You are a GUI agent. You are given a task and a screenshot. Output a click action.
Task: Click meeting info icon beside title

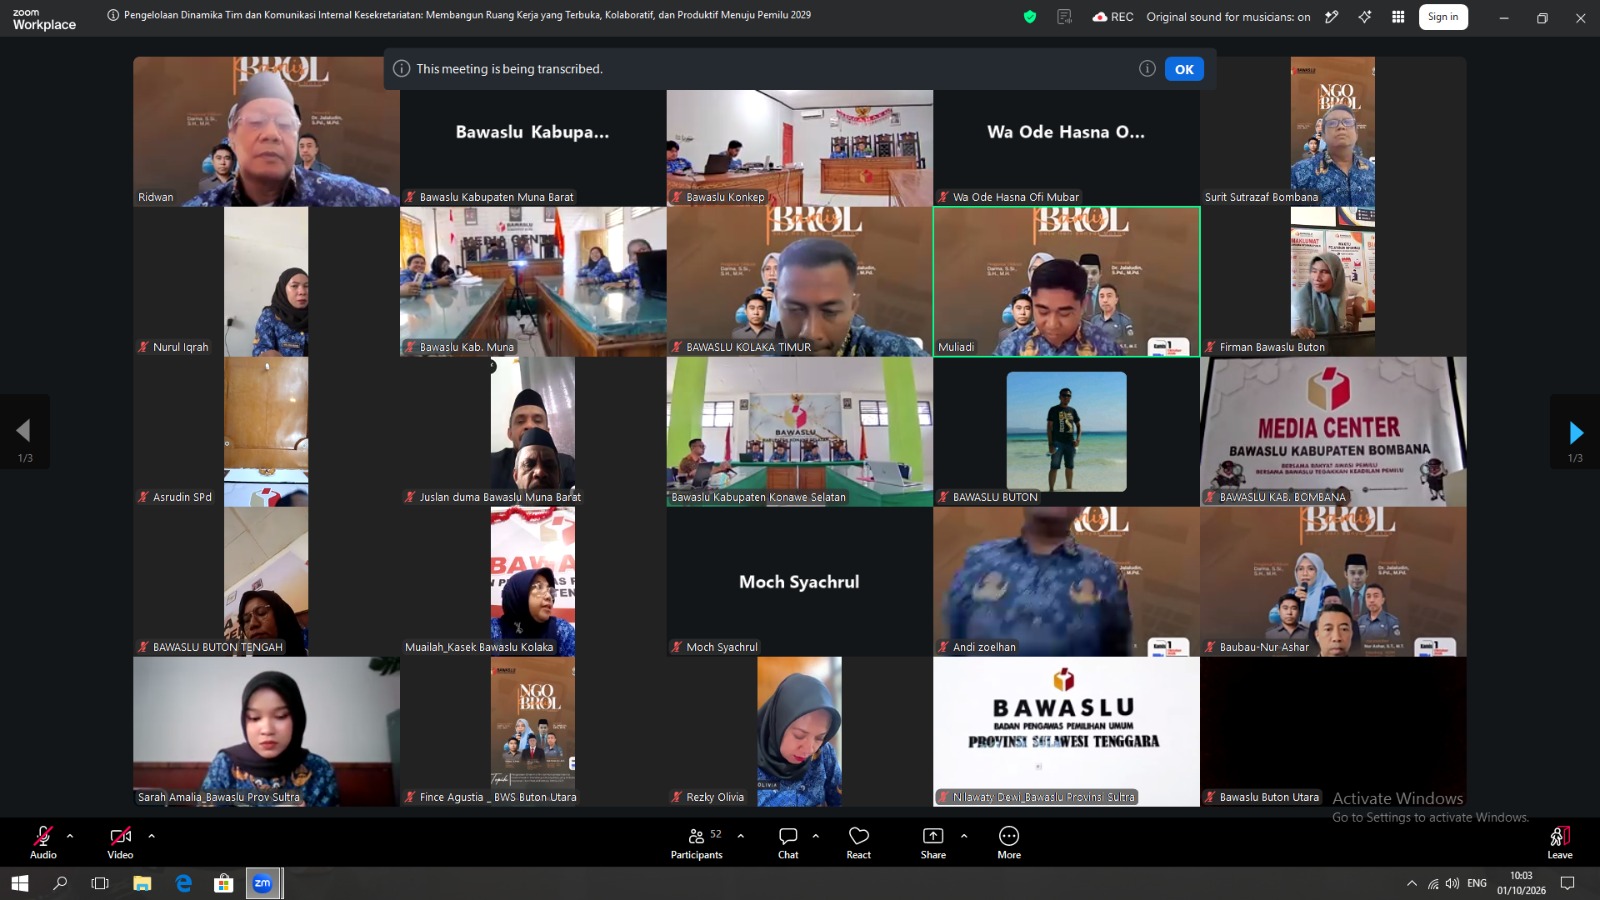click(113, 15)
